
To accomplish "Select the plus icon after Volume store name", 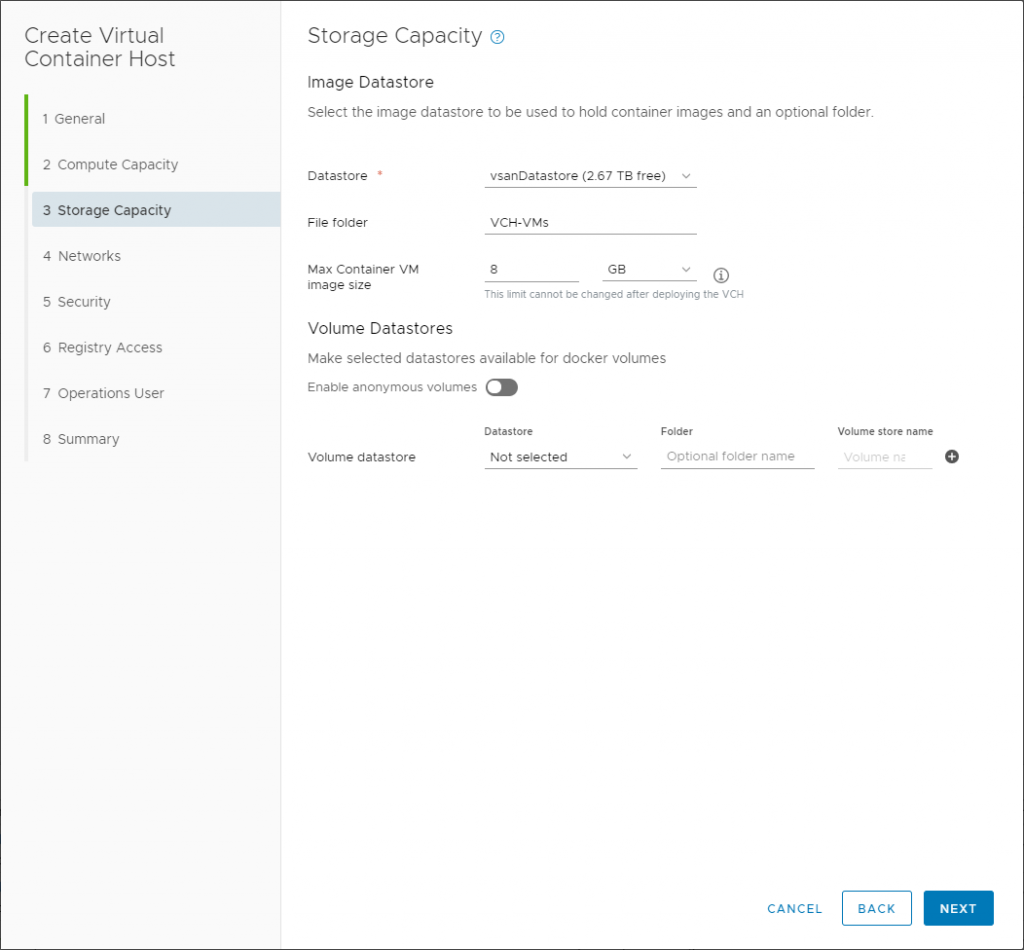I will pyautogui.click(x=951, y=456).
